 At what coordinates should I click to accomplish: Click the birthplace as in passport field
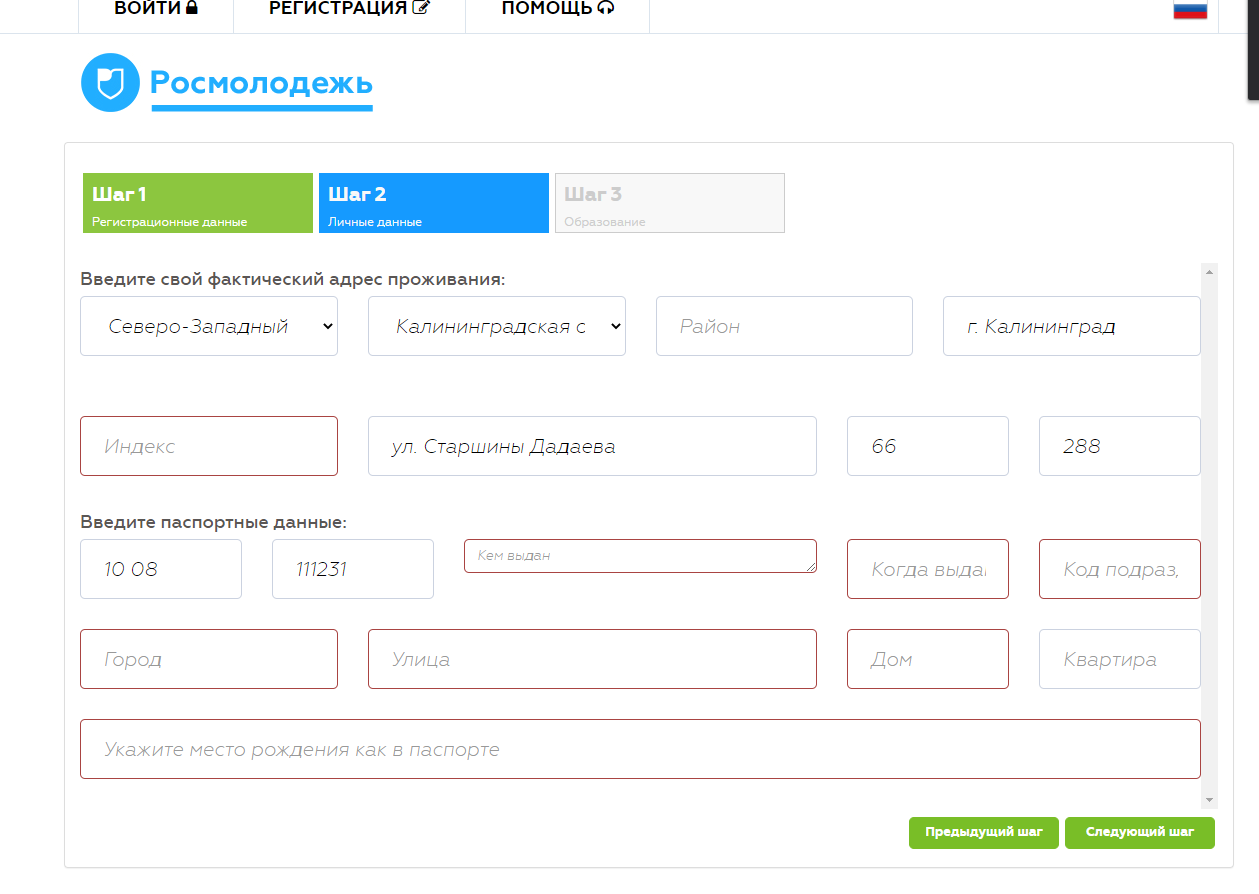tap(640, 749)
